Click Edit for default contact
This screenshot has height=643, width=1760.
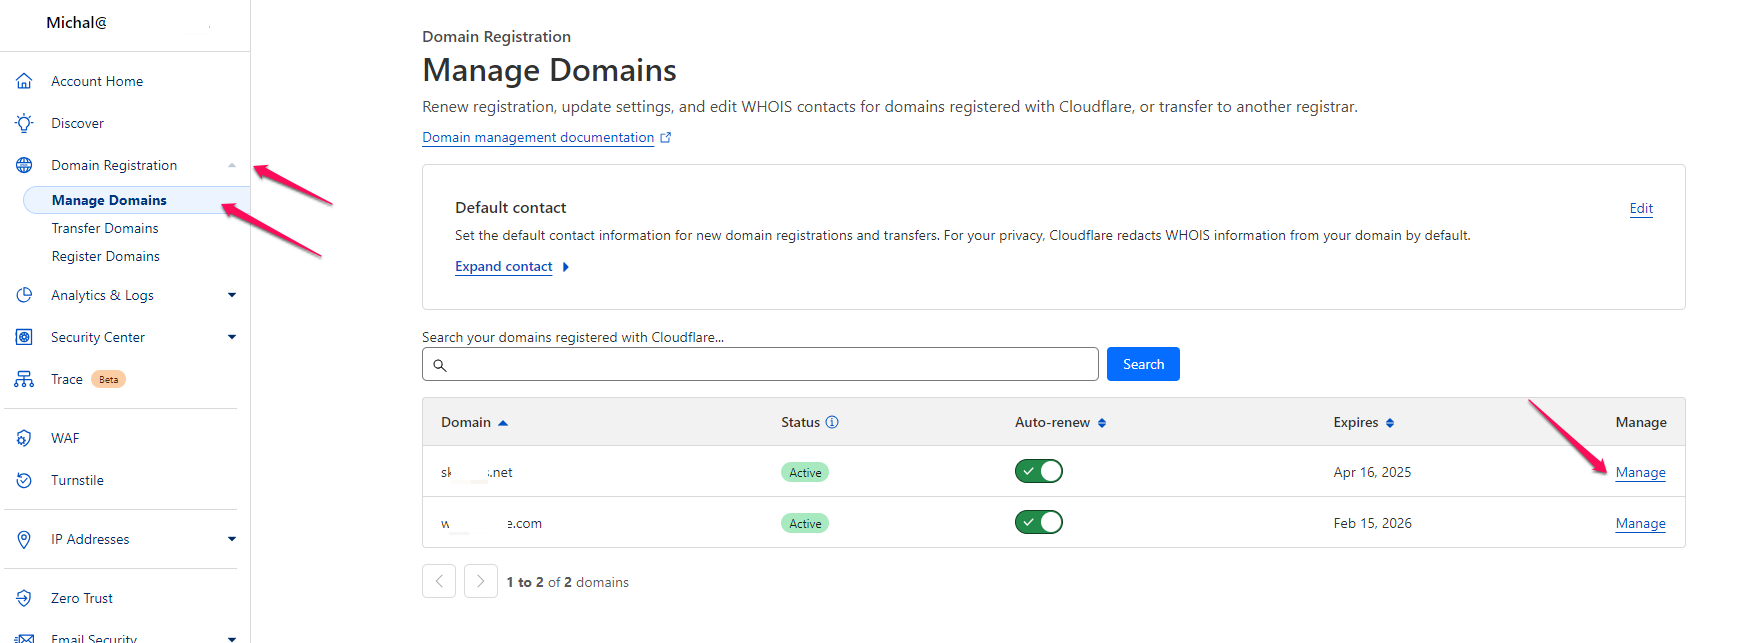pos(1641,208)
